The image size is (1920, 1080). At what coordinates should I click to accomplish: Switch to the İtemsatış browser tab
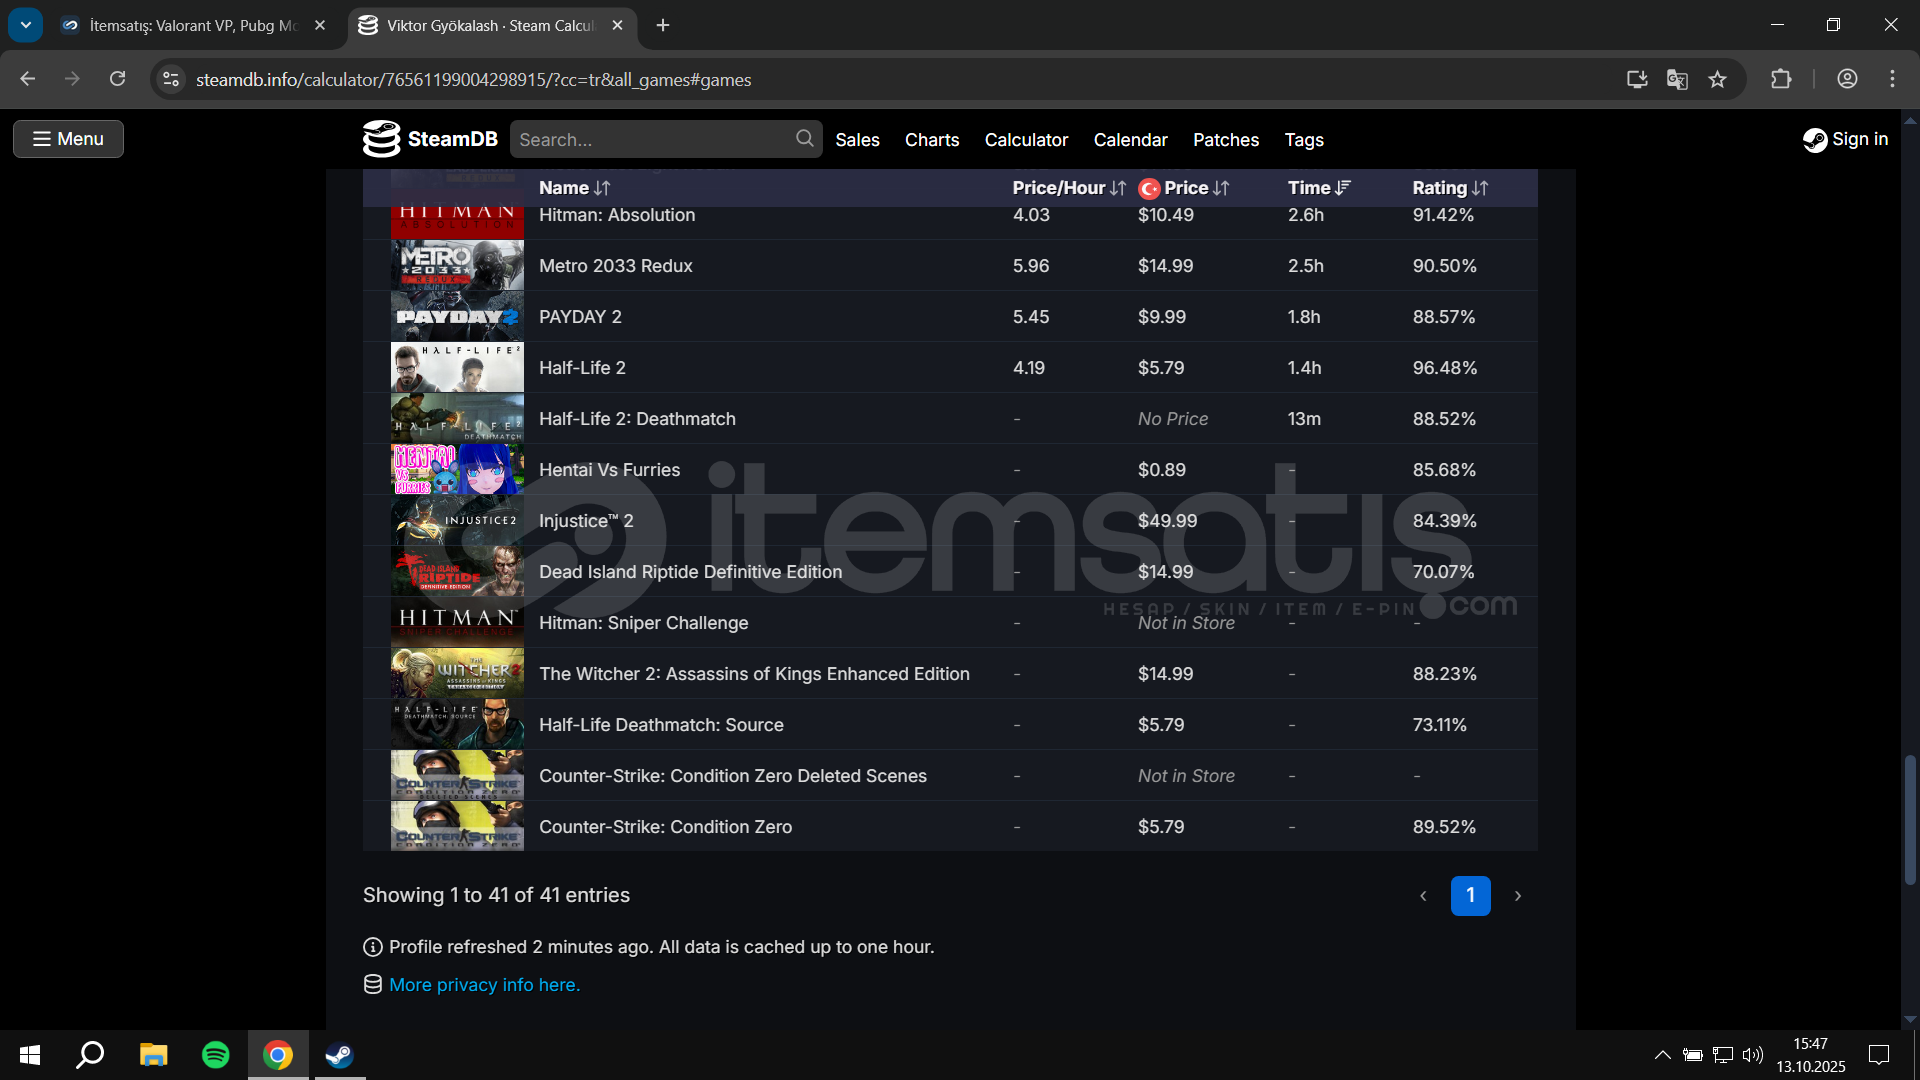(x=193, y=25)
